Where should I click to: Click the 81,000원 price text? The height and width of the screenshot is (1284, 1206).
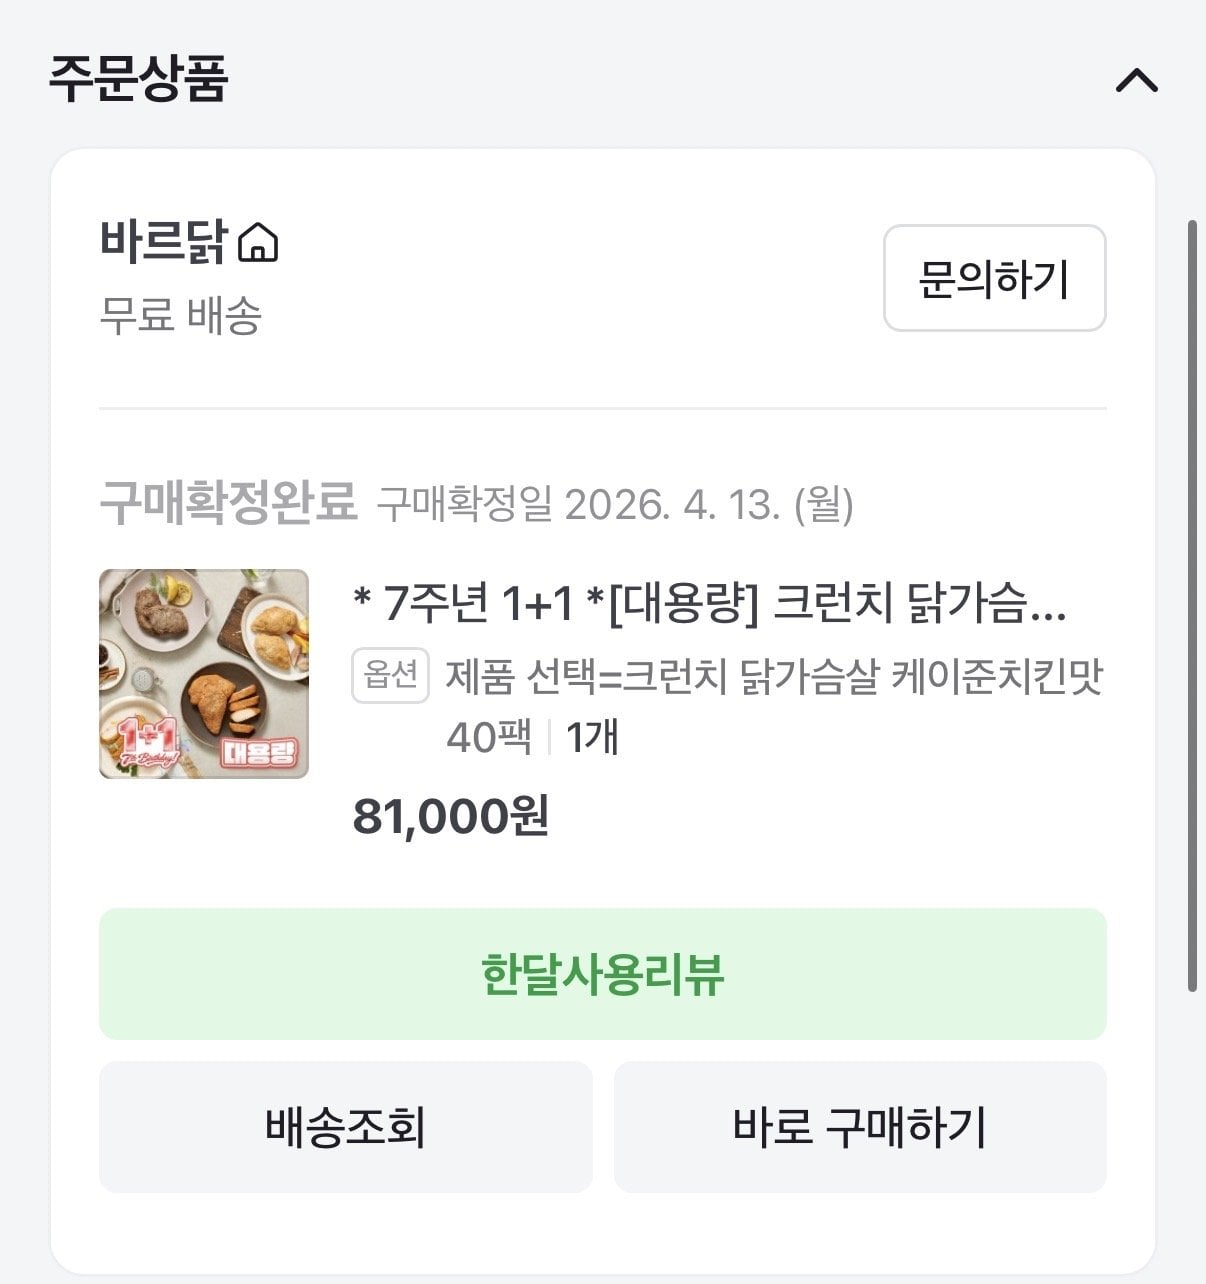[x=451, y=816]
